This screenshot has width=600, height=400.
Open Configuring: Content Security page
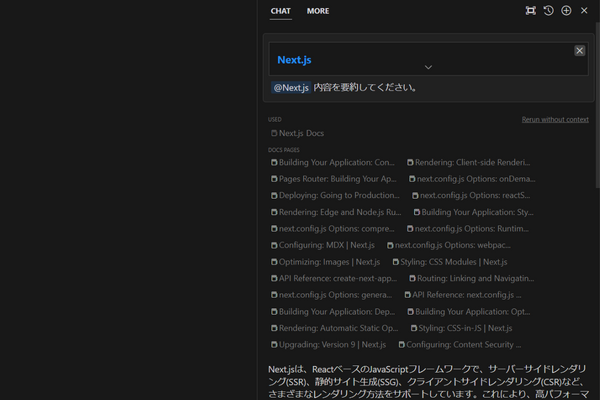[460, 344]
